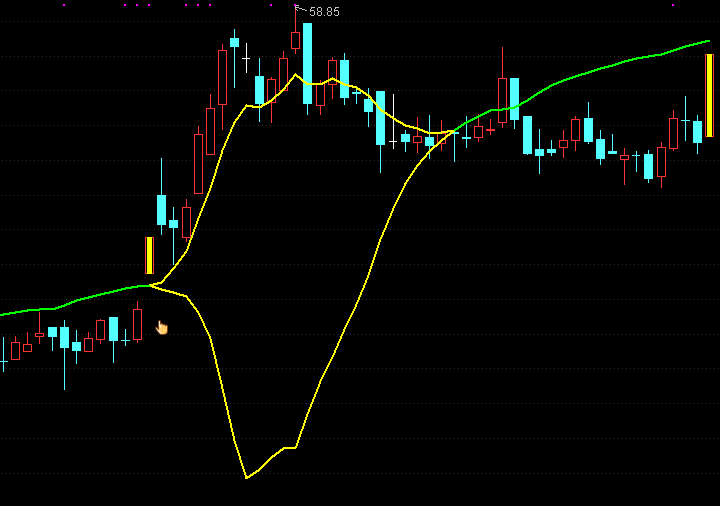This screenshot has height=506, width=720.
Task: Click the 58.85 high price label
Action: (x=324, y=12)
